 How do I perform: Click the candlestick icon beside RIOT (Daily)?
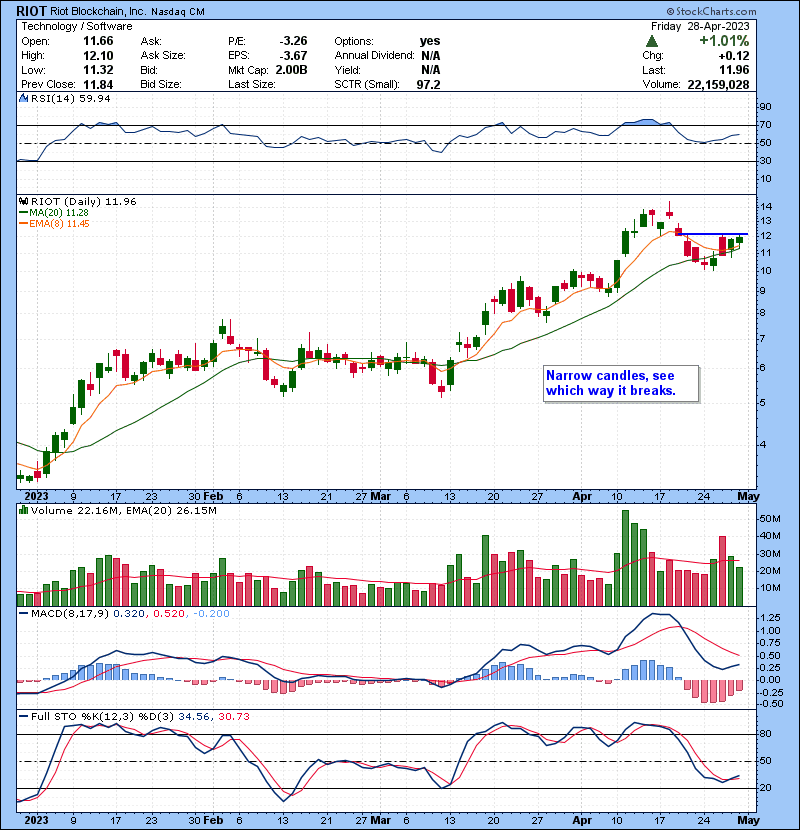point(23,201)
